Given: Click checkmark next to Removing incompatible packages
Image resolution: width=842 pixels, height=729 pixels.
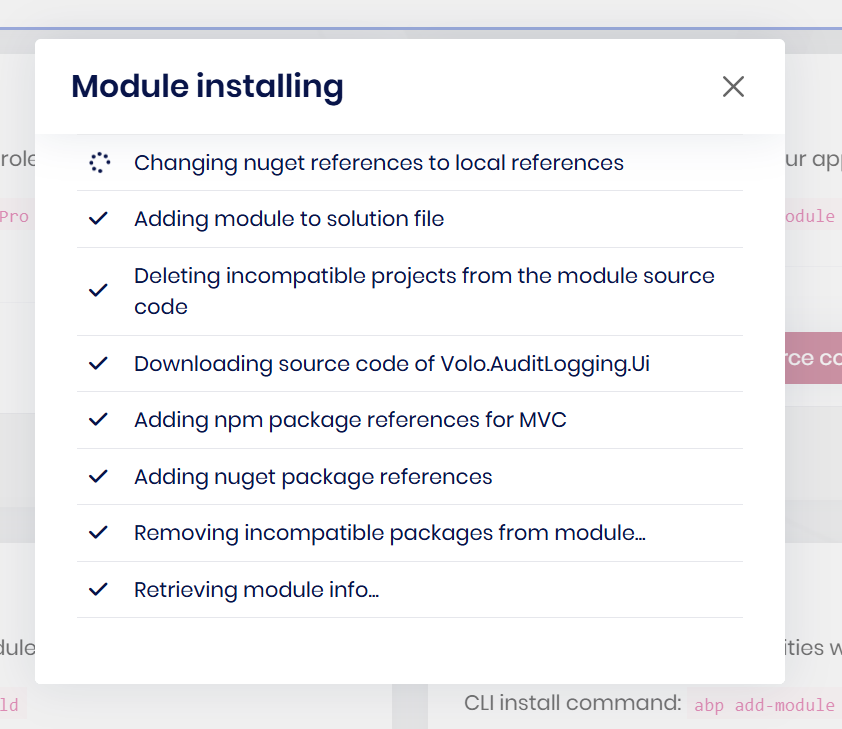Looking at the screenshot, I should coord(98,533).
